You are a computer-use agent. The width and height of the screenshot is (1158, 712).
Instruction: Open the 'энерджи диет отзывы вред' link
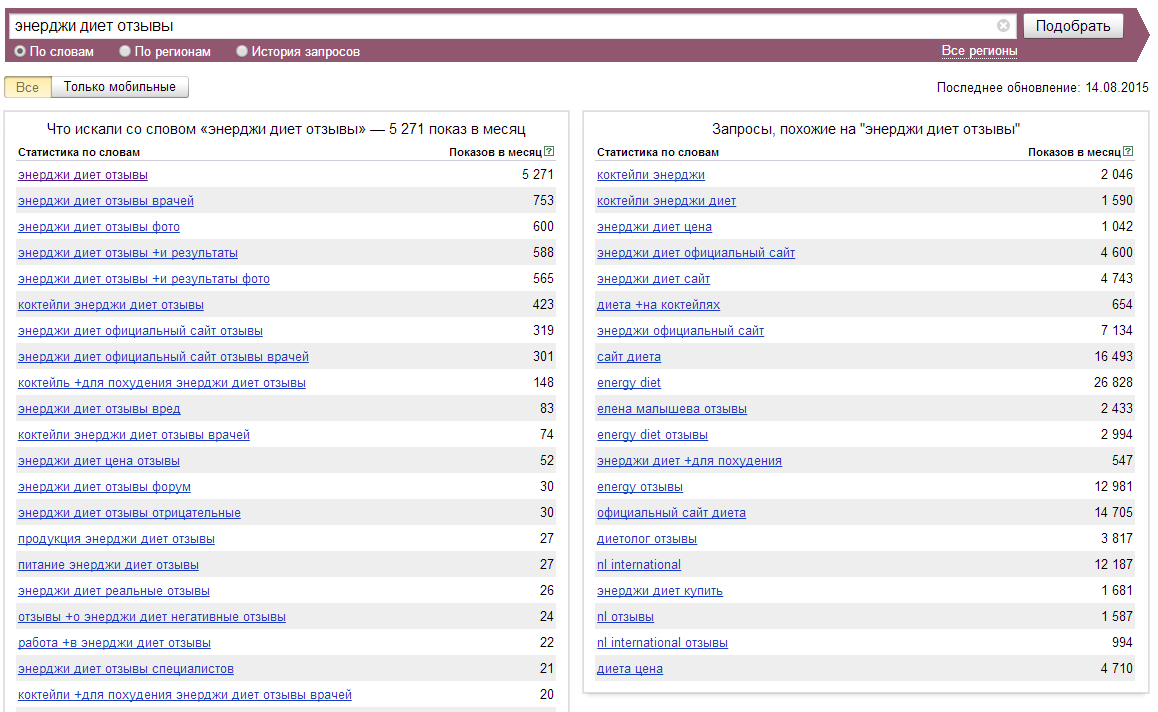point(99,409)
